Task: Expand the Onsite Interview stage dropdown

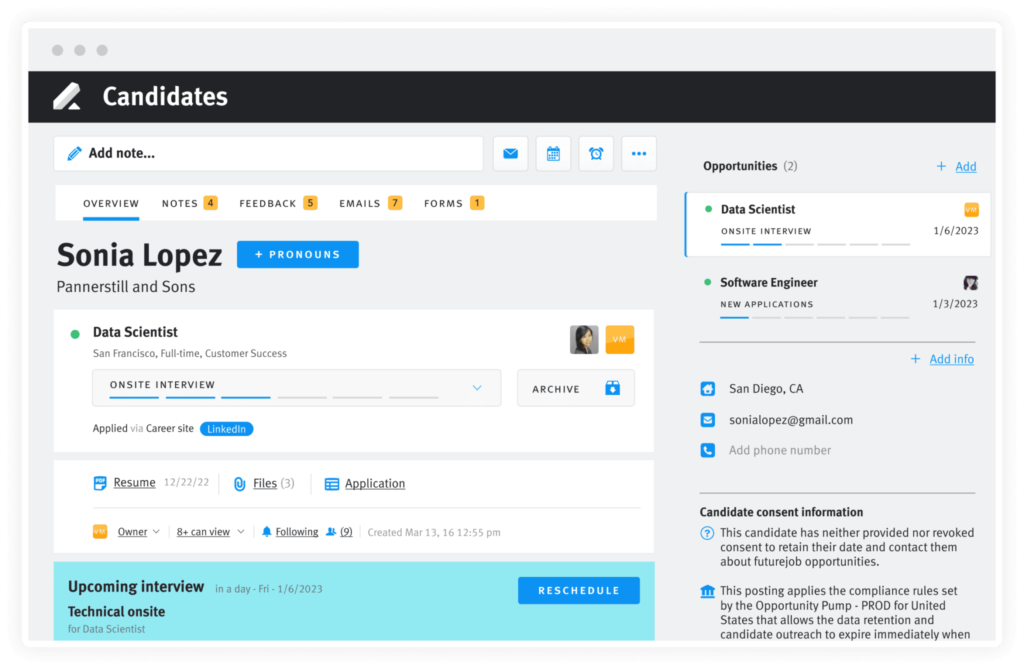Action: pyautogui.click(x=477, y=388)
